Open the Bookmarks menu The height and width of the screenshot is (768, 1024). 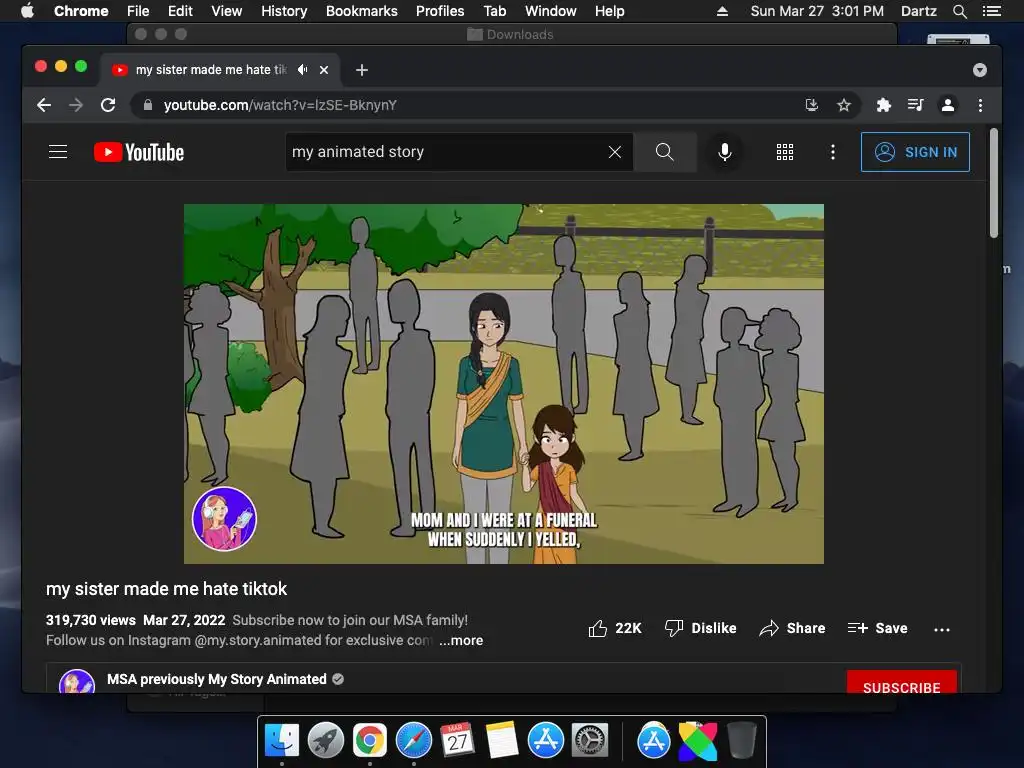(362, 11)
